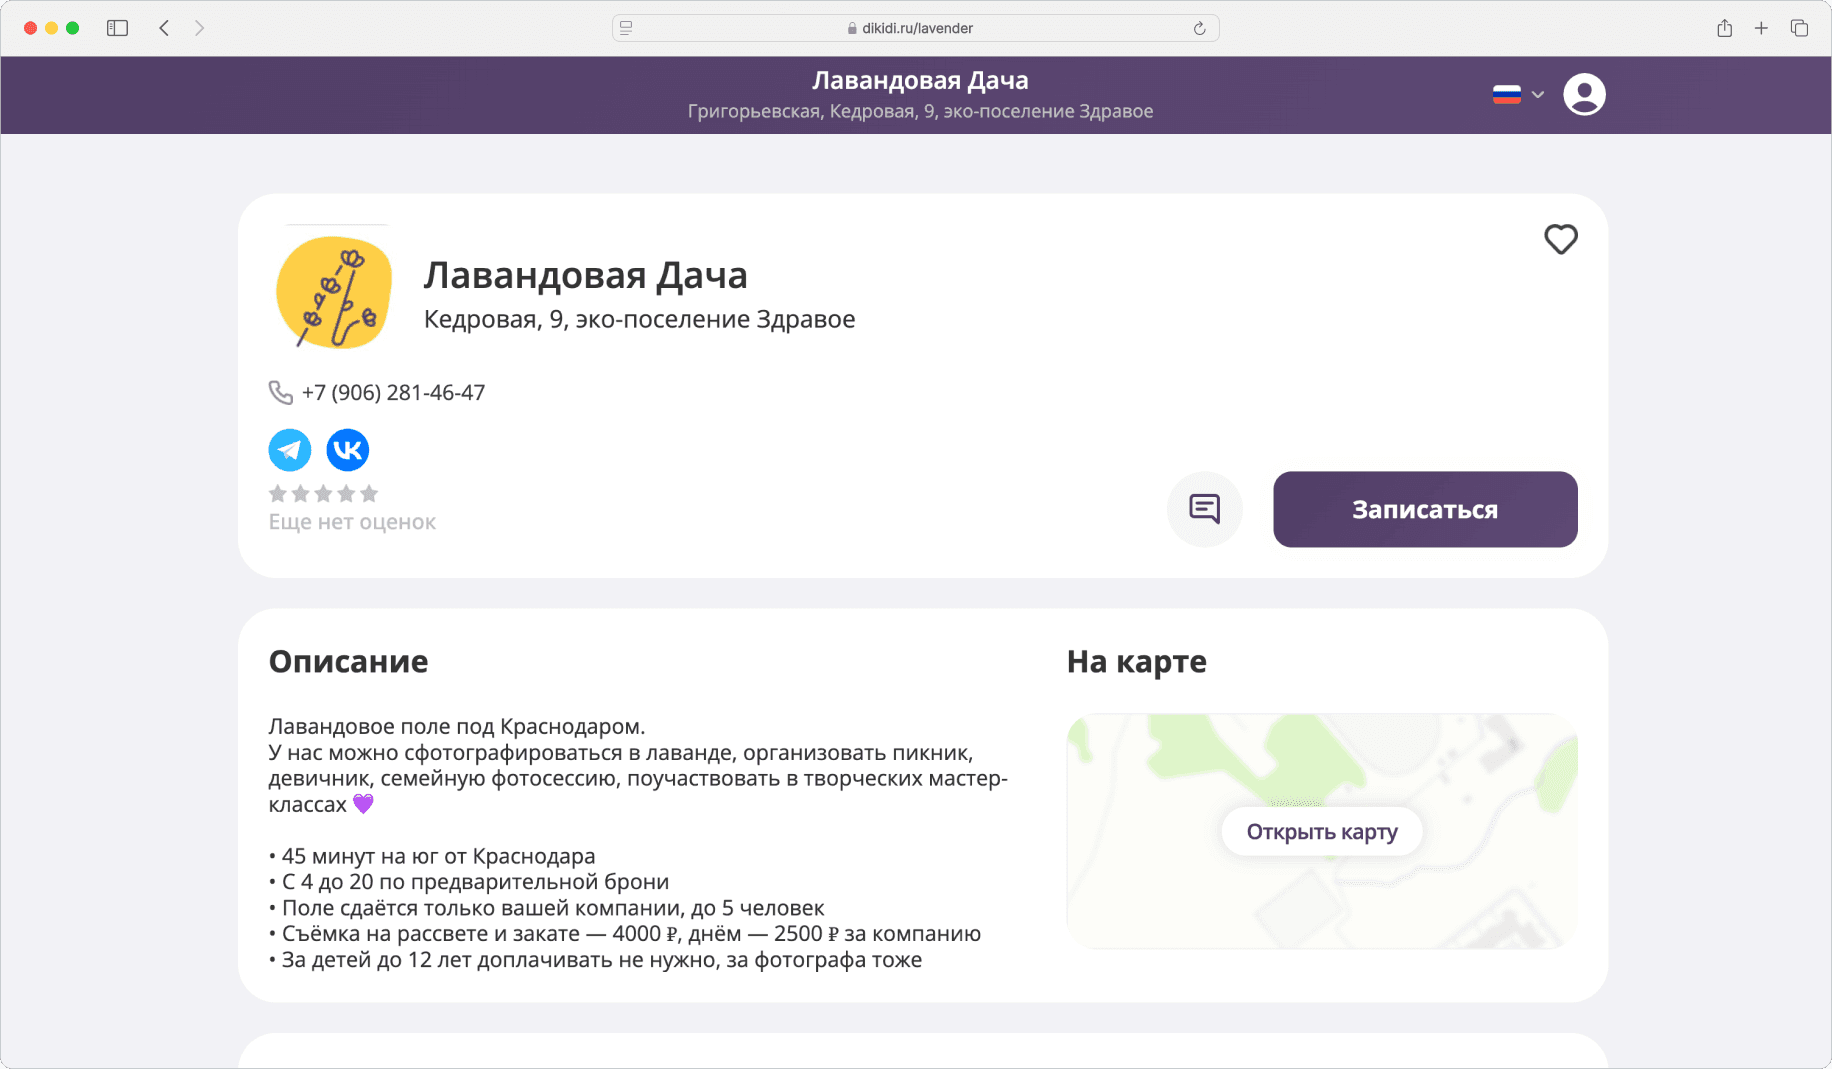Image resolution: width=1832 pixels, height=1069 pixels.
Task: Show the tab overview
Action: tap(1799, 28)
